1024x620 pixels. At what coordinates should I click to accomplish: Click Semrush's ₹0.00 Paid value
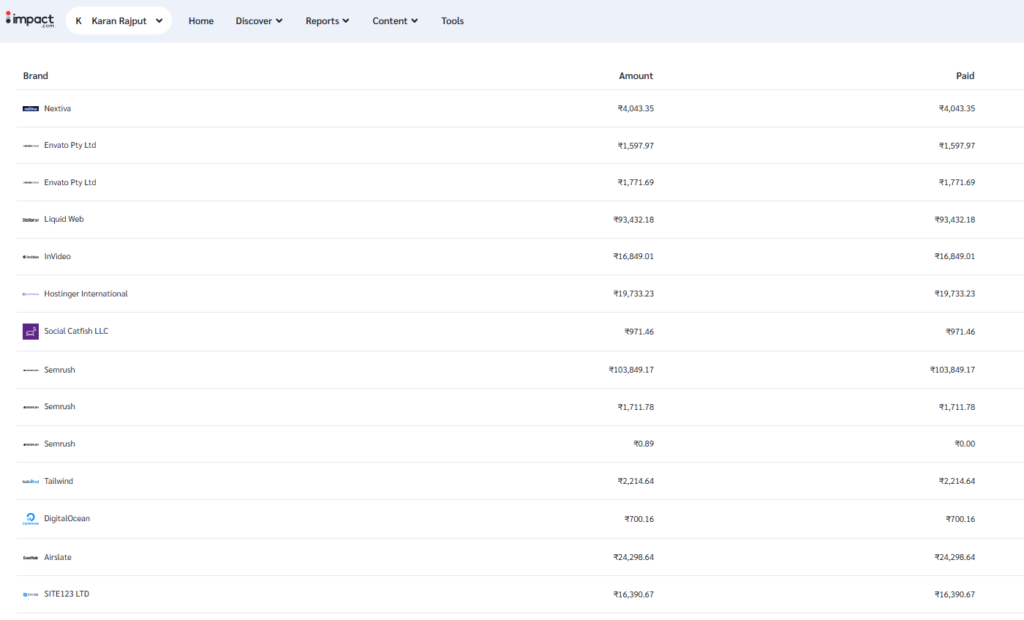pyautogui.click(x=965, y=444)
